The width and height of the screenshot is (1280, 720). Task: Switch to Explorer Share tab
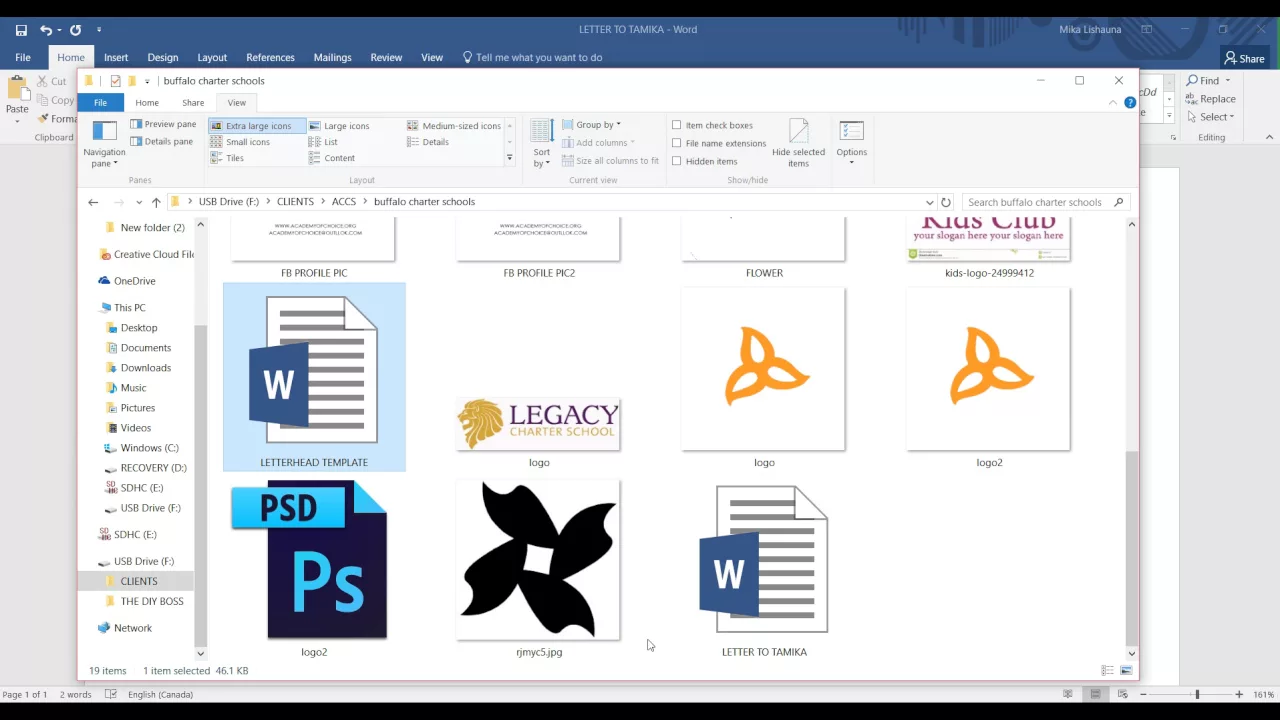pos(193,102)
